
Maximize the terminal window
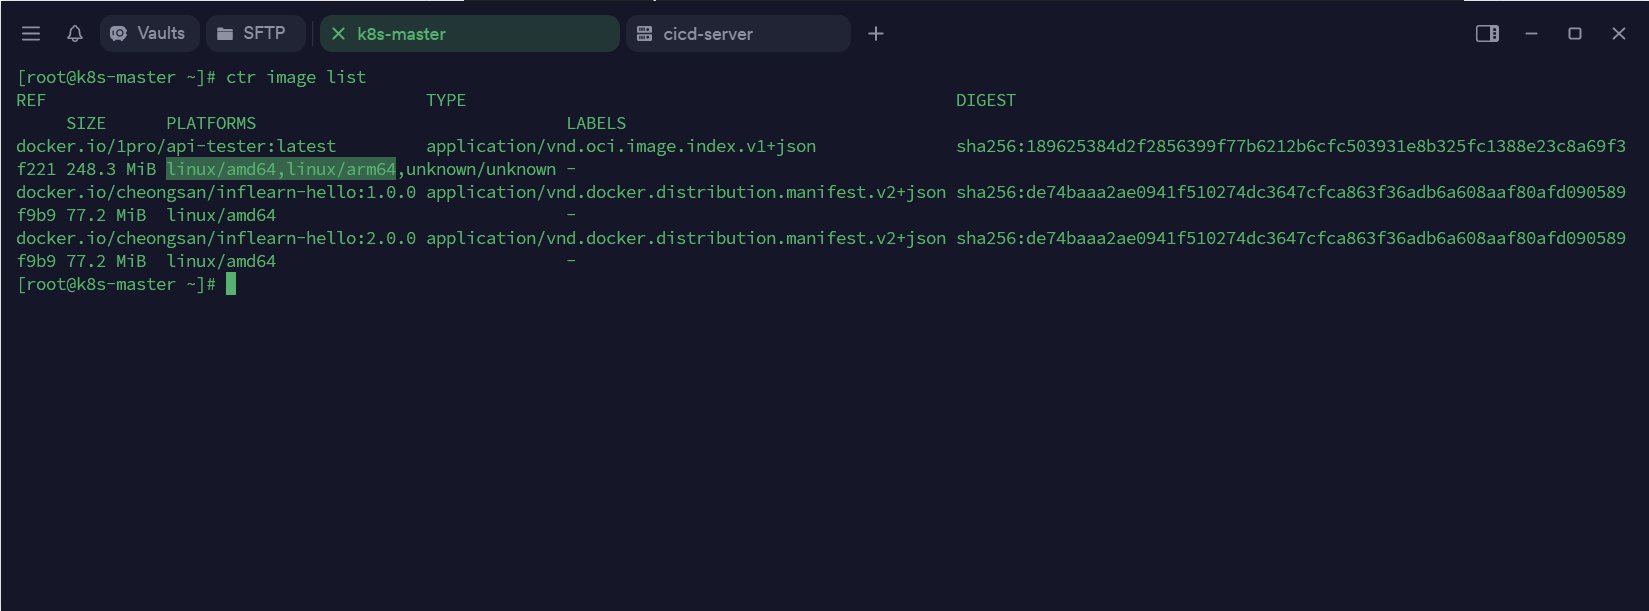coord(1575,34)
